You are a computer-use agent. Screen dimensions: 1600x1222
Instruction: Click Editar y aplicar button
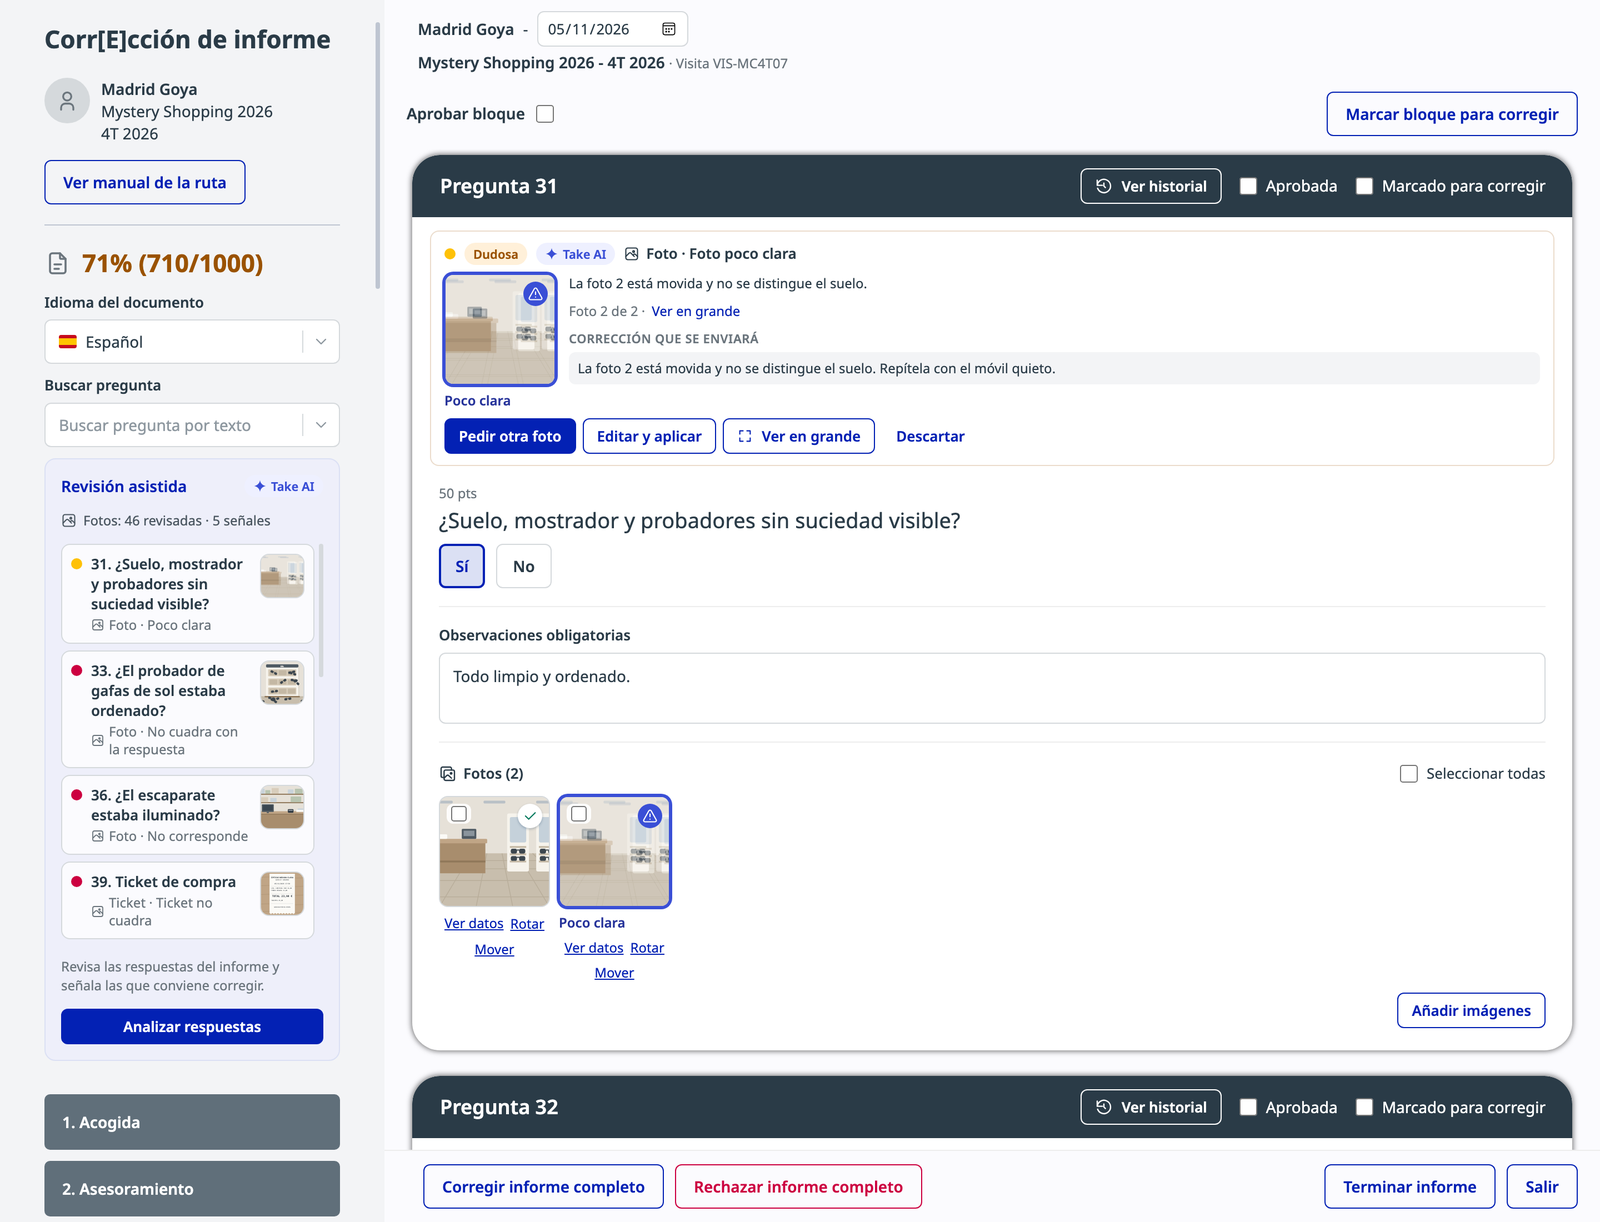[x=649, y=436]
